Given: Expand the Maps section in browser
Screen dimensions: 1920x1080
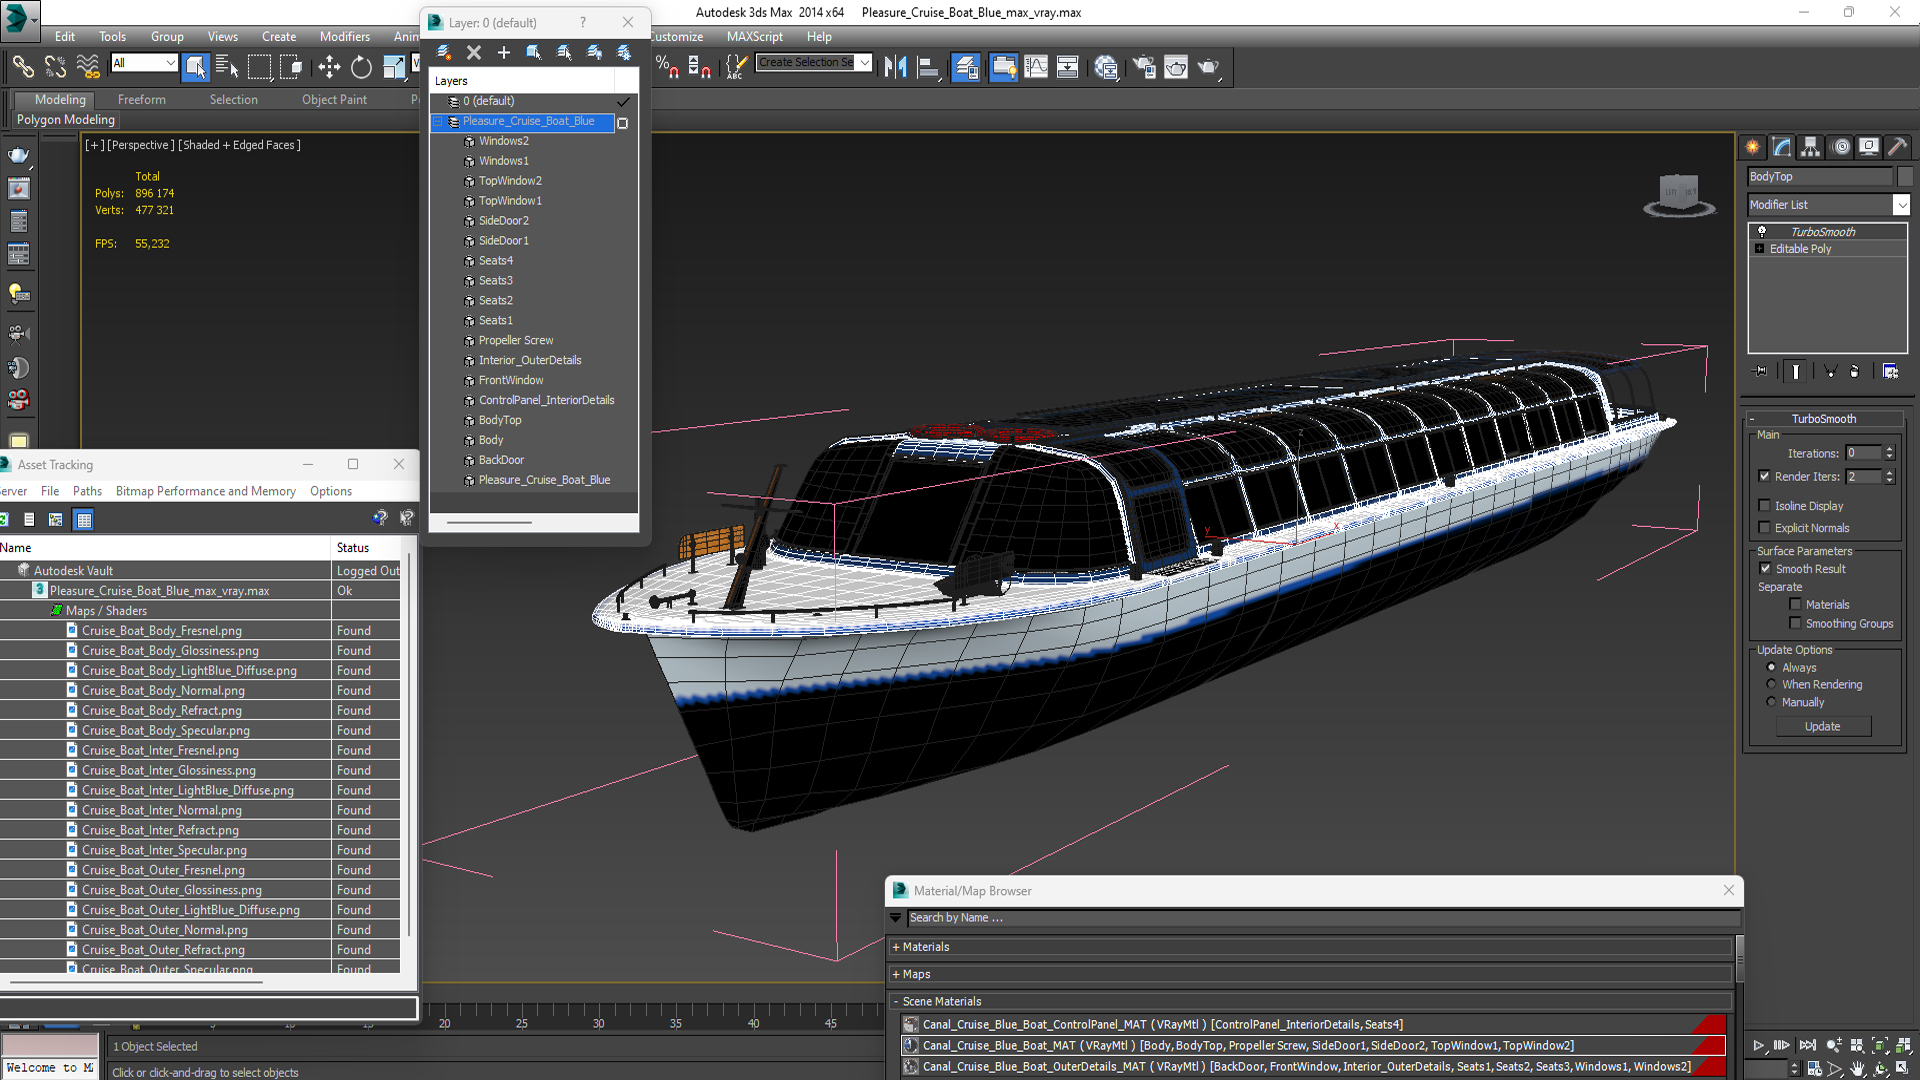Looking at the screenshot, I should click(x=896, y=974).
